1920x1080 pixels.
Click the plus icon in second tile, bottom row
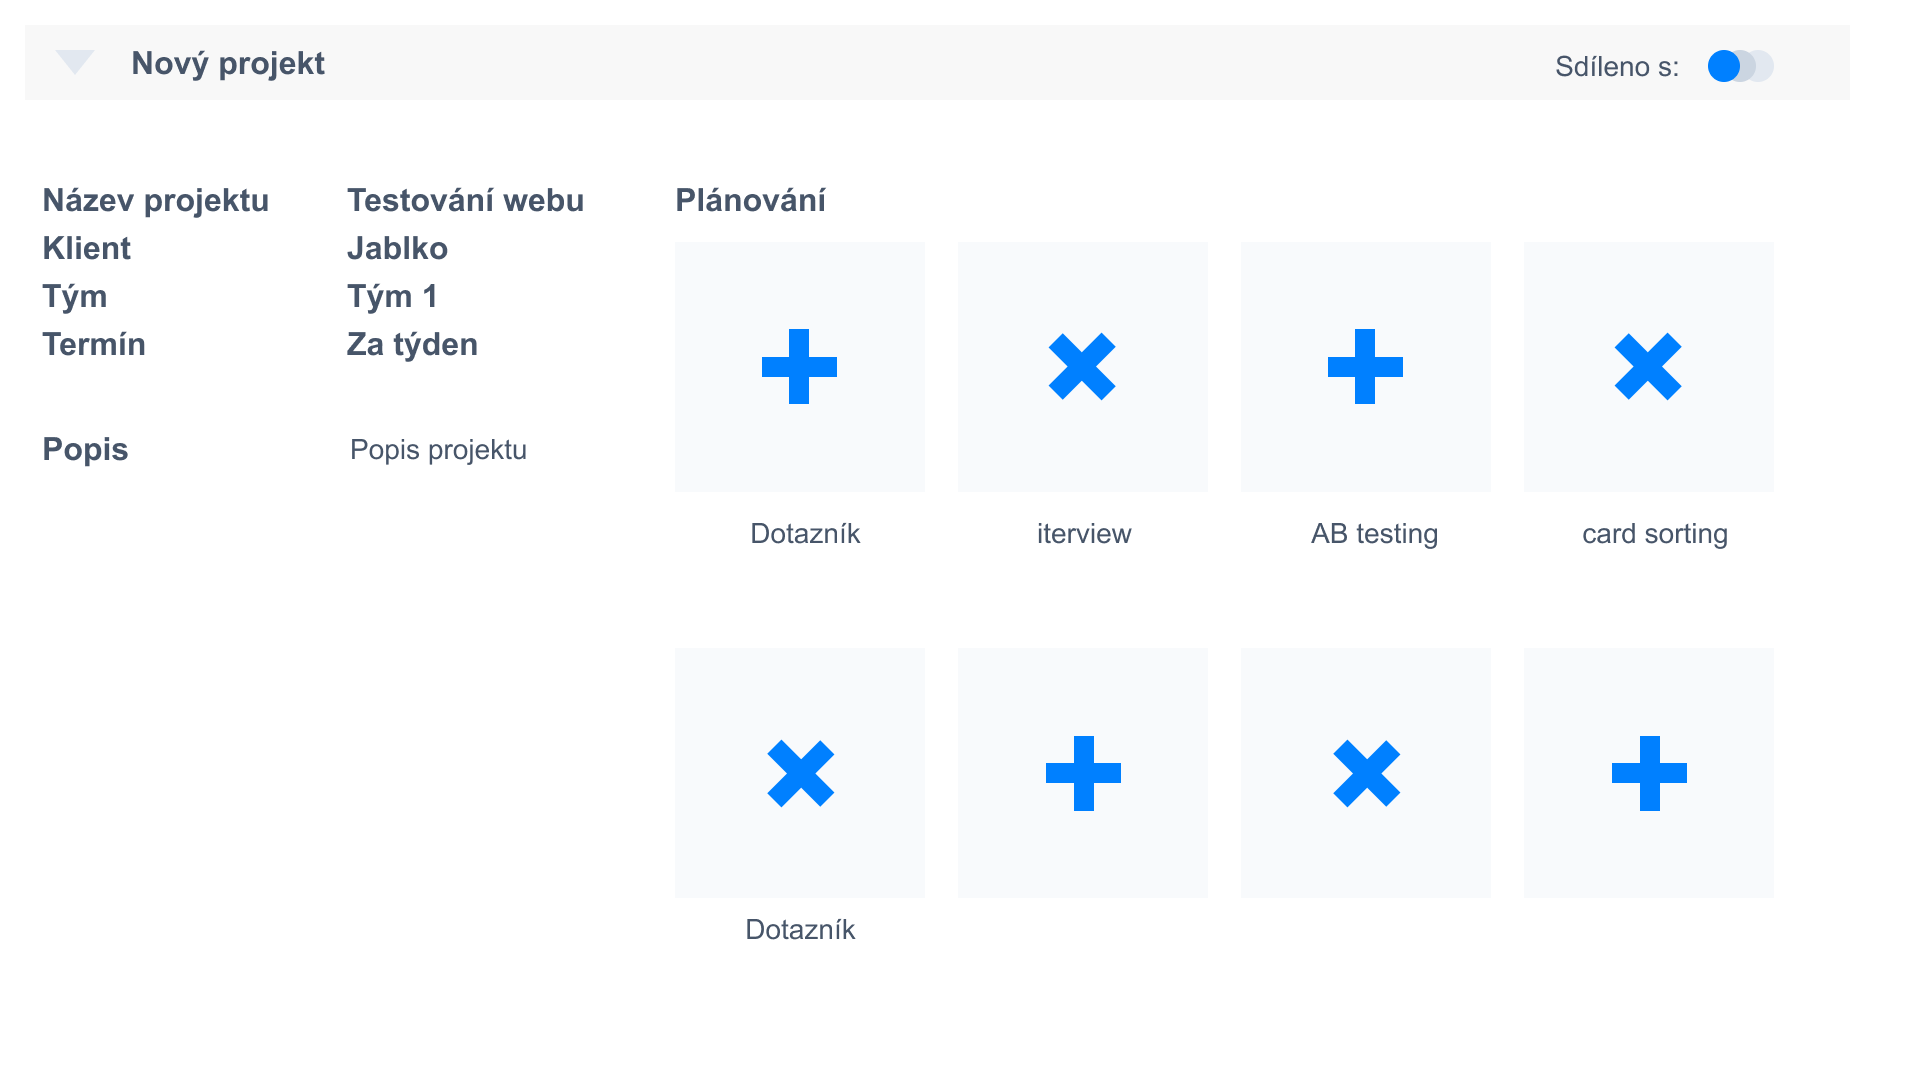[1083, 773]
